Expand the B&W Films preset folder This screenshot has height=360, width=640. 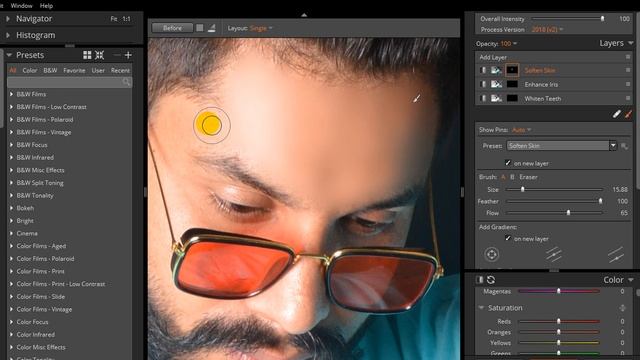[x=11, y=94]
